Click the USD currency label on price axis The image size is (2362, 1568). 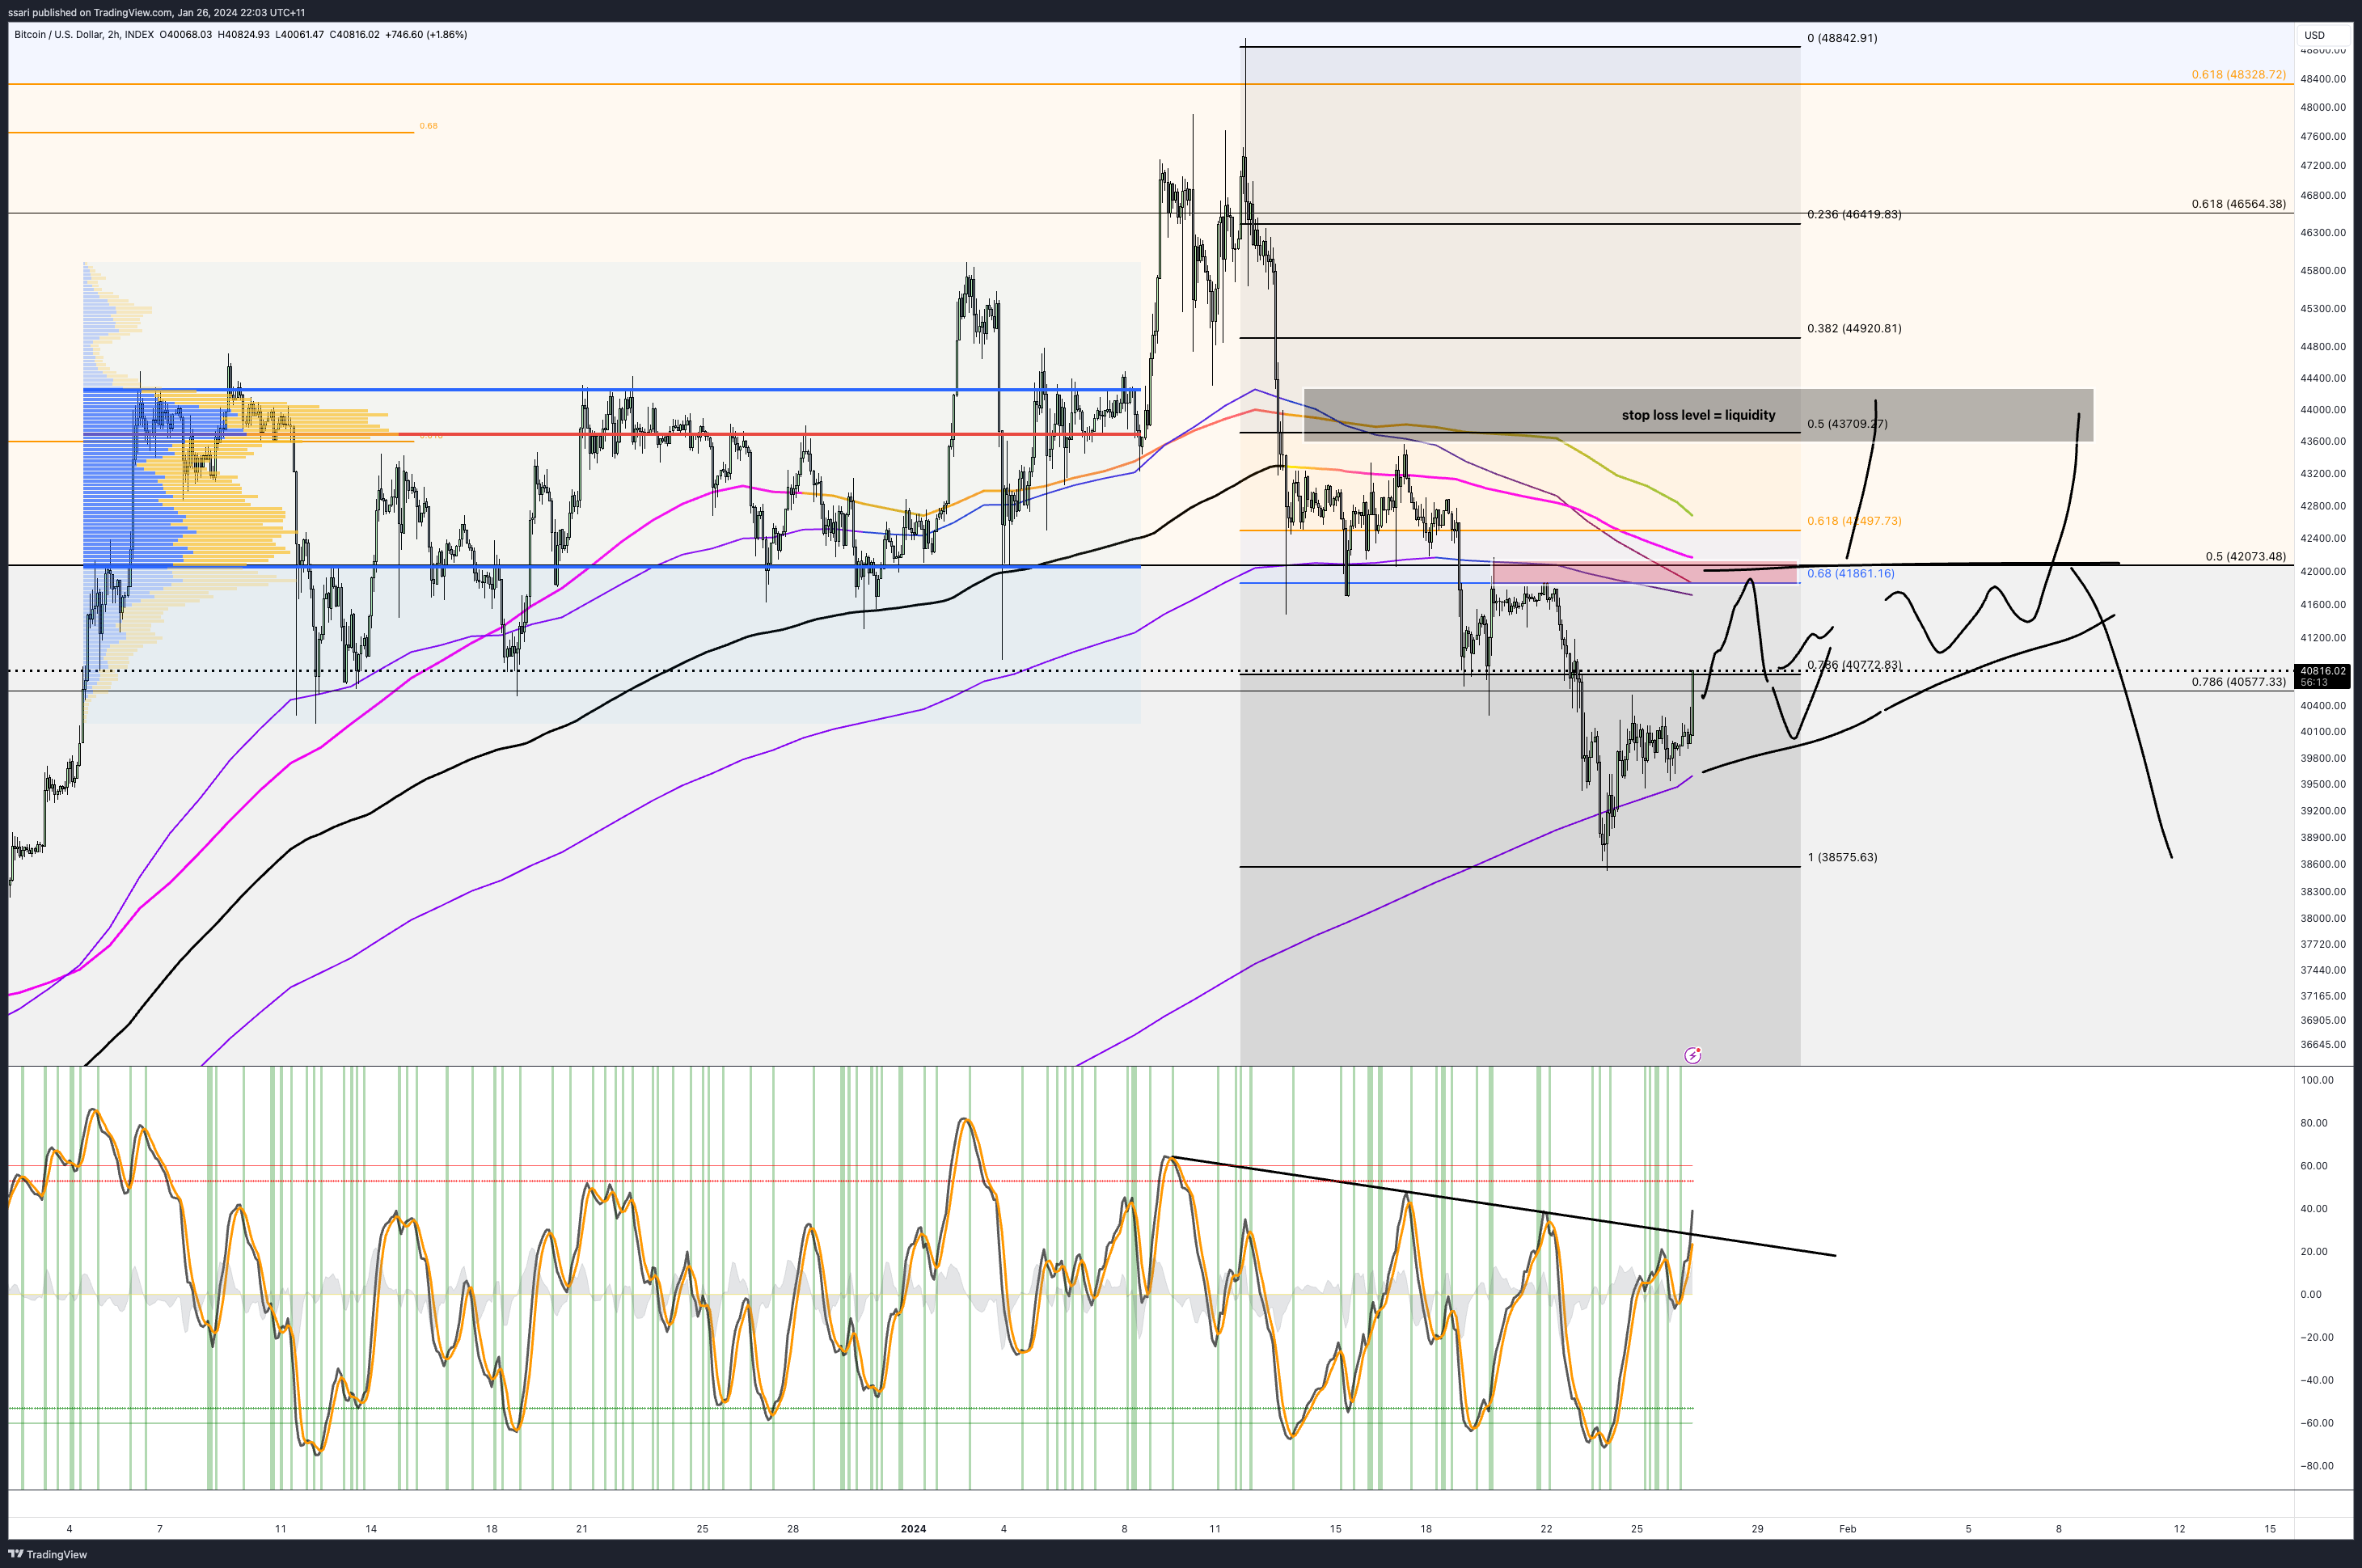(2314, 35)
